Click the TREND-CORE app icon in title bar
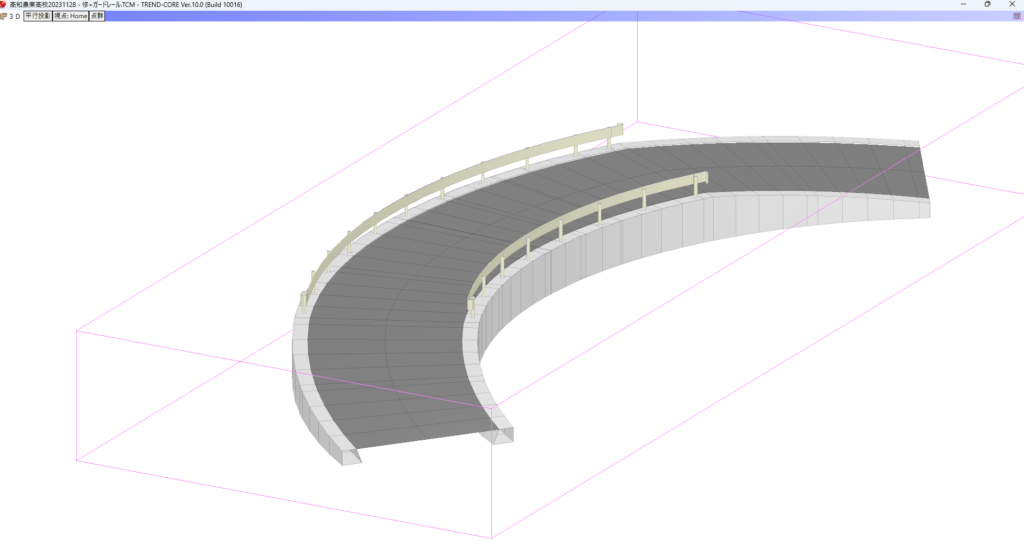This screenshot has height=549, width=1024. 4,4
